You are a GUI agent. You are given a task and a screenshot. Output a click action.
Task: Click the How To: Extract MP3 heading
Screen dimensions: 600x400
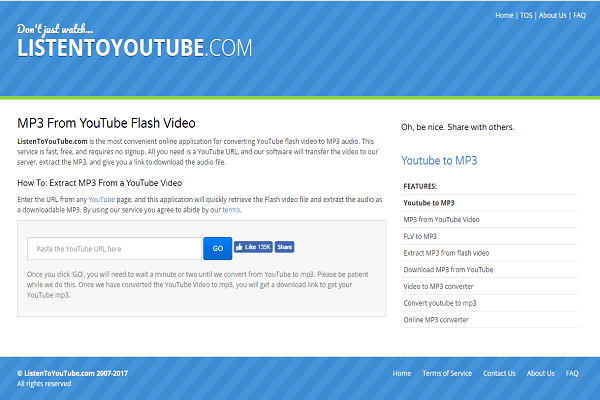click(99, 183)
